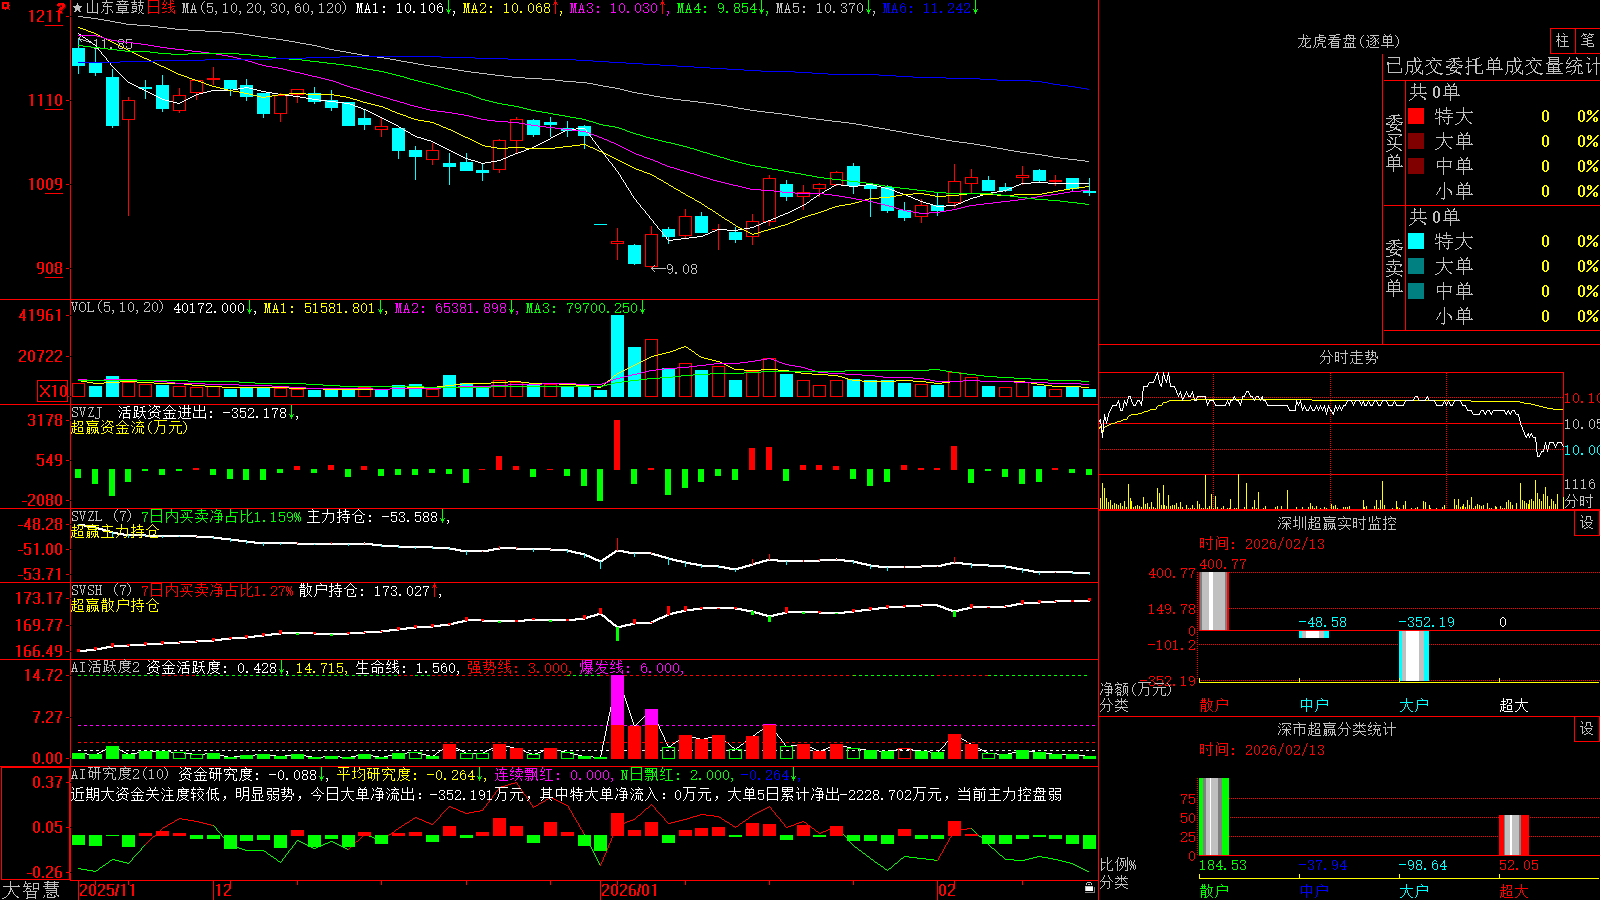The height and width of the screenshot is (900, 1600).
Task: Select the SVZL (7) indicator name
Action: (101, 517)
